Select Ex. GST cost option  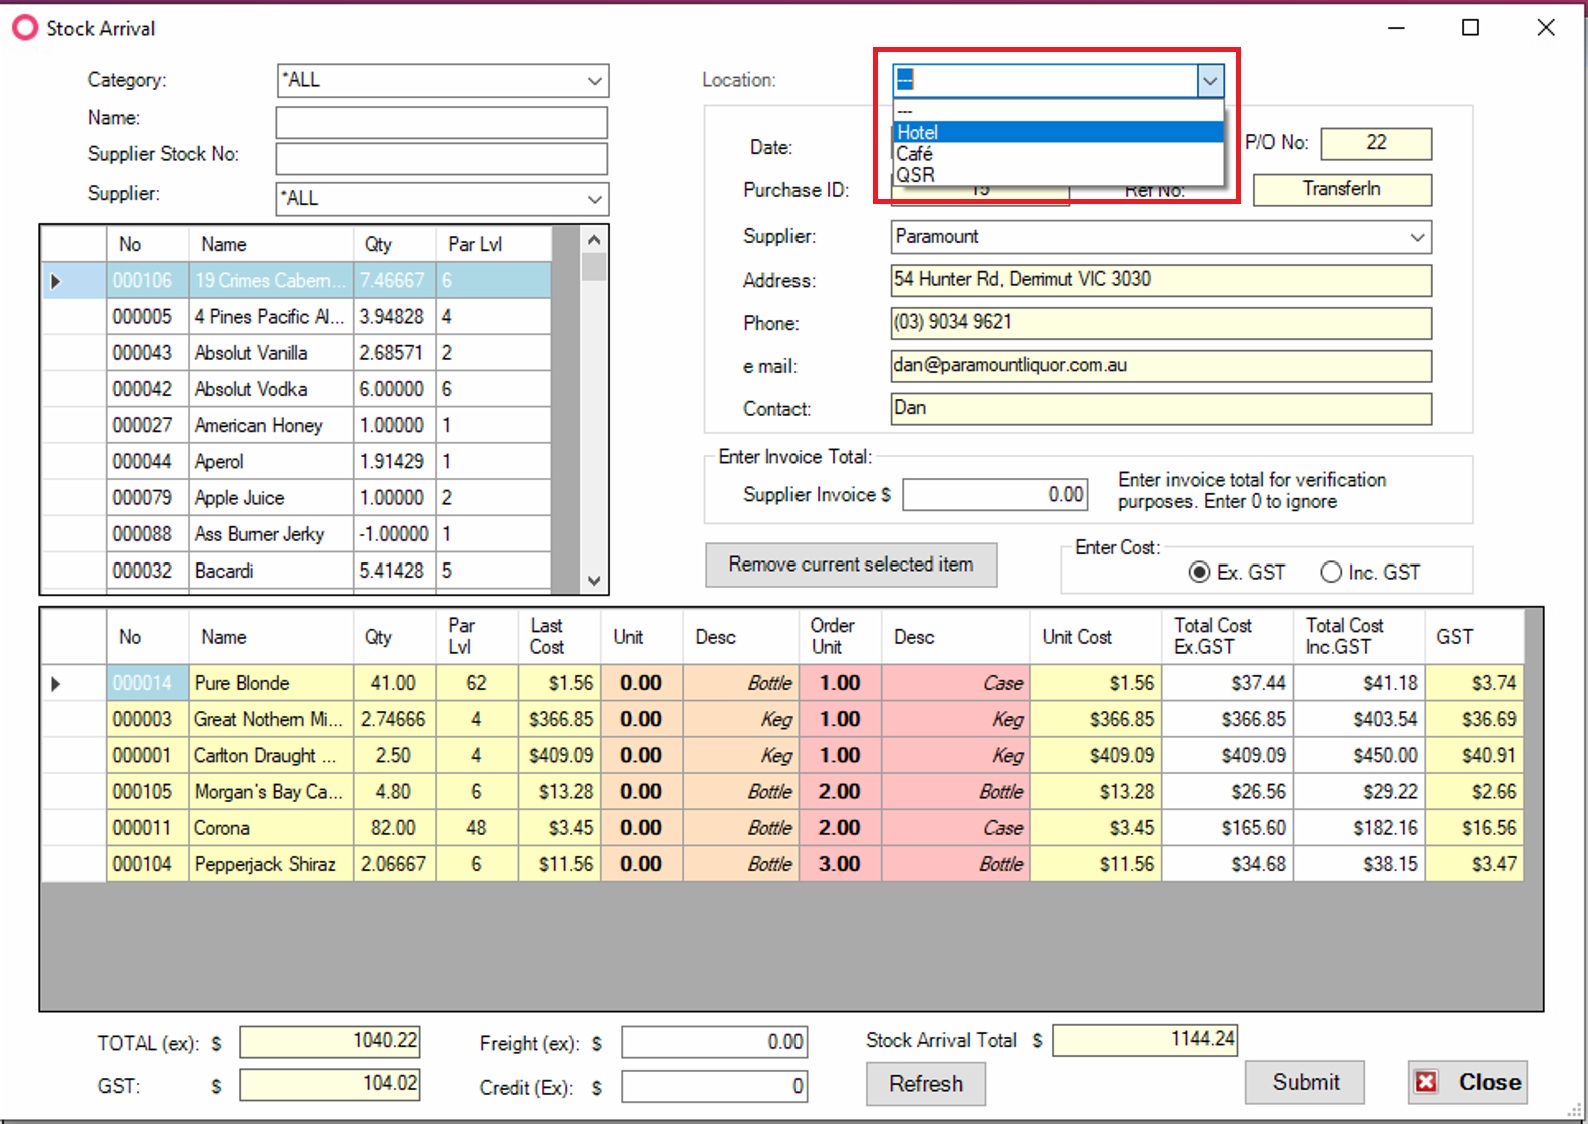(x=1199, y=572)
